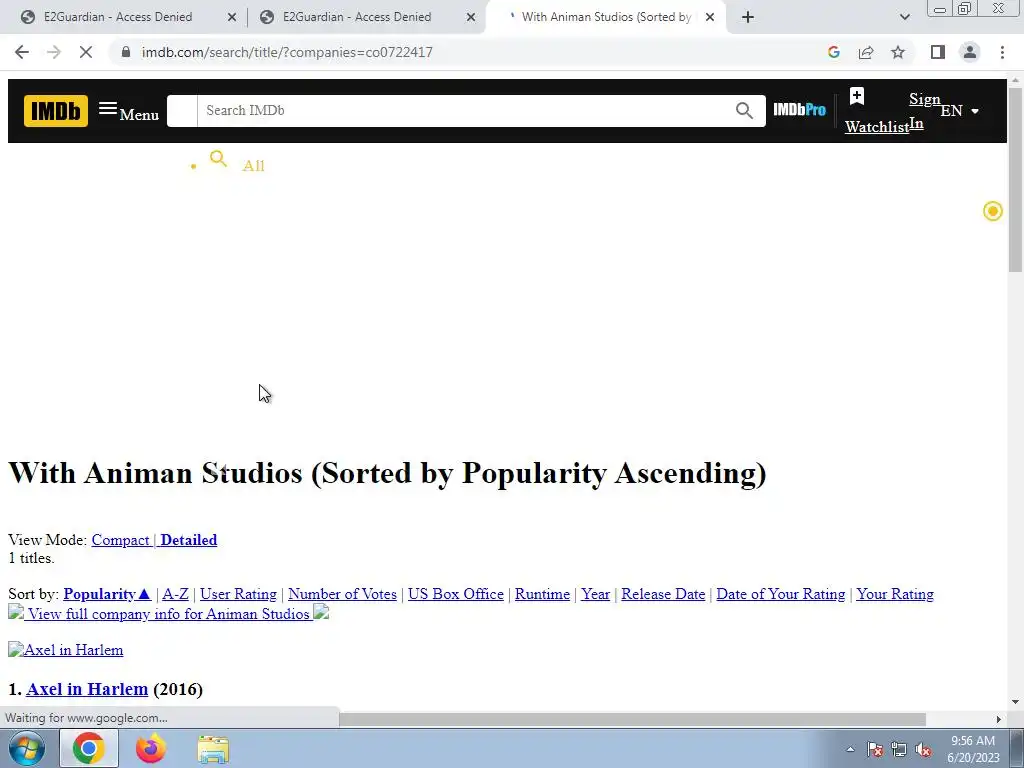The height and width of the screenshot is (768, 1024).
Task: Click network tray icon
Action: pyautogui.click(x=899, y=750)
